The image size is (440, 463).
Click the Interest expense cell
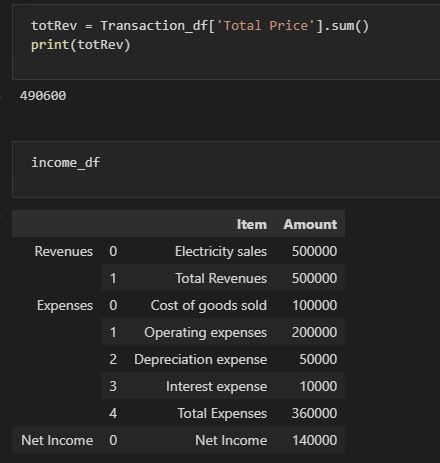click(x=217, y=386)
